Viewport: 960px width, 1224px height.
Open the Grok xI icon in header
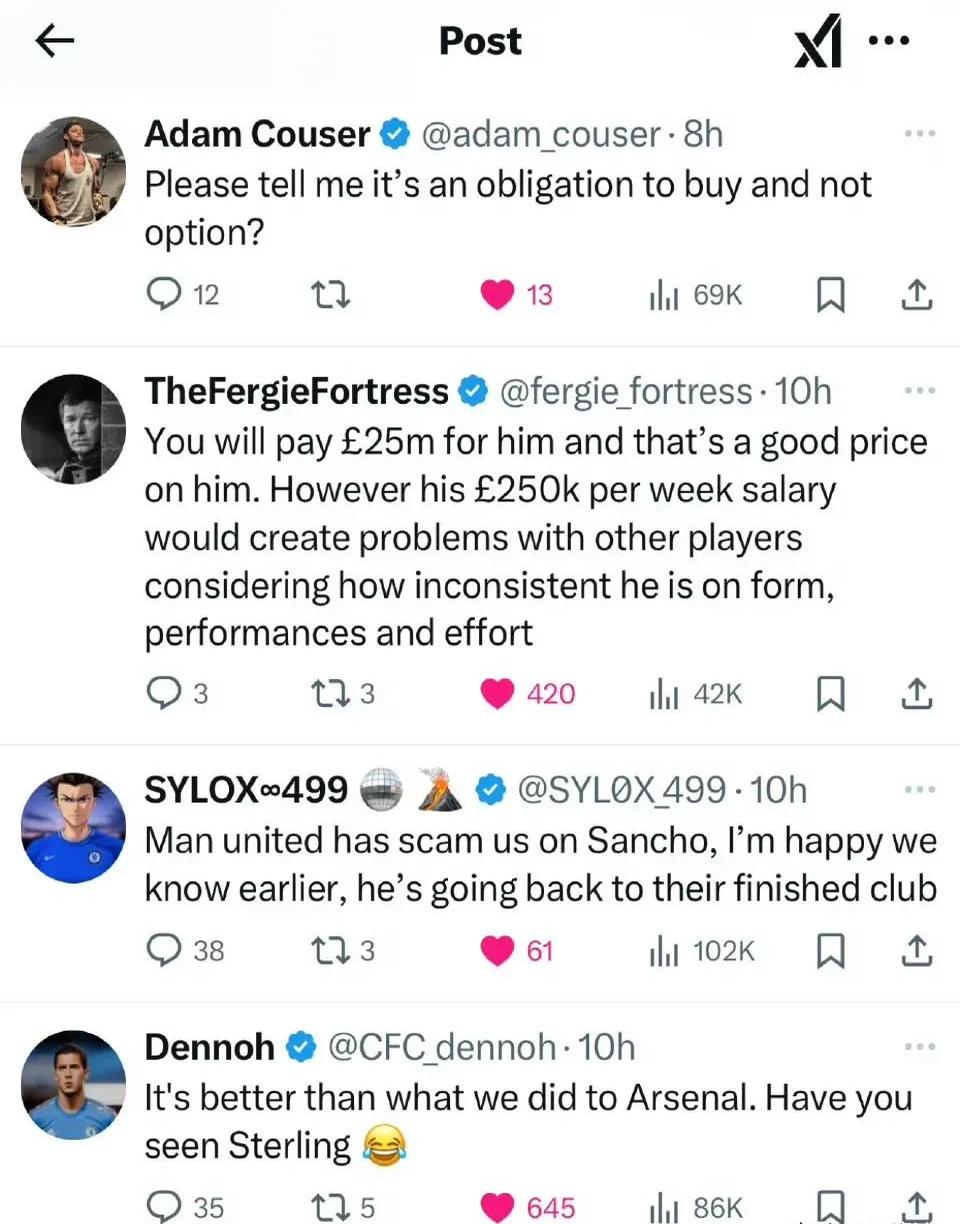click(817, 45)
